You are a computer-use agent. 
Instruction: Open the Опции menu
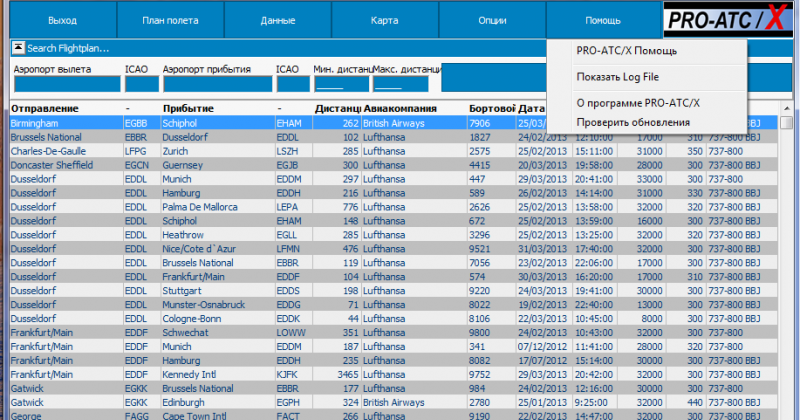492,20
